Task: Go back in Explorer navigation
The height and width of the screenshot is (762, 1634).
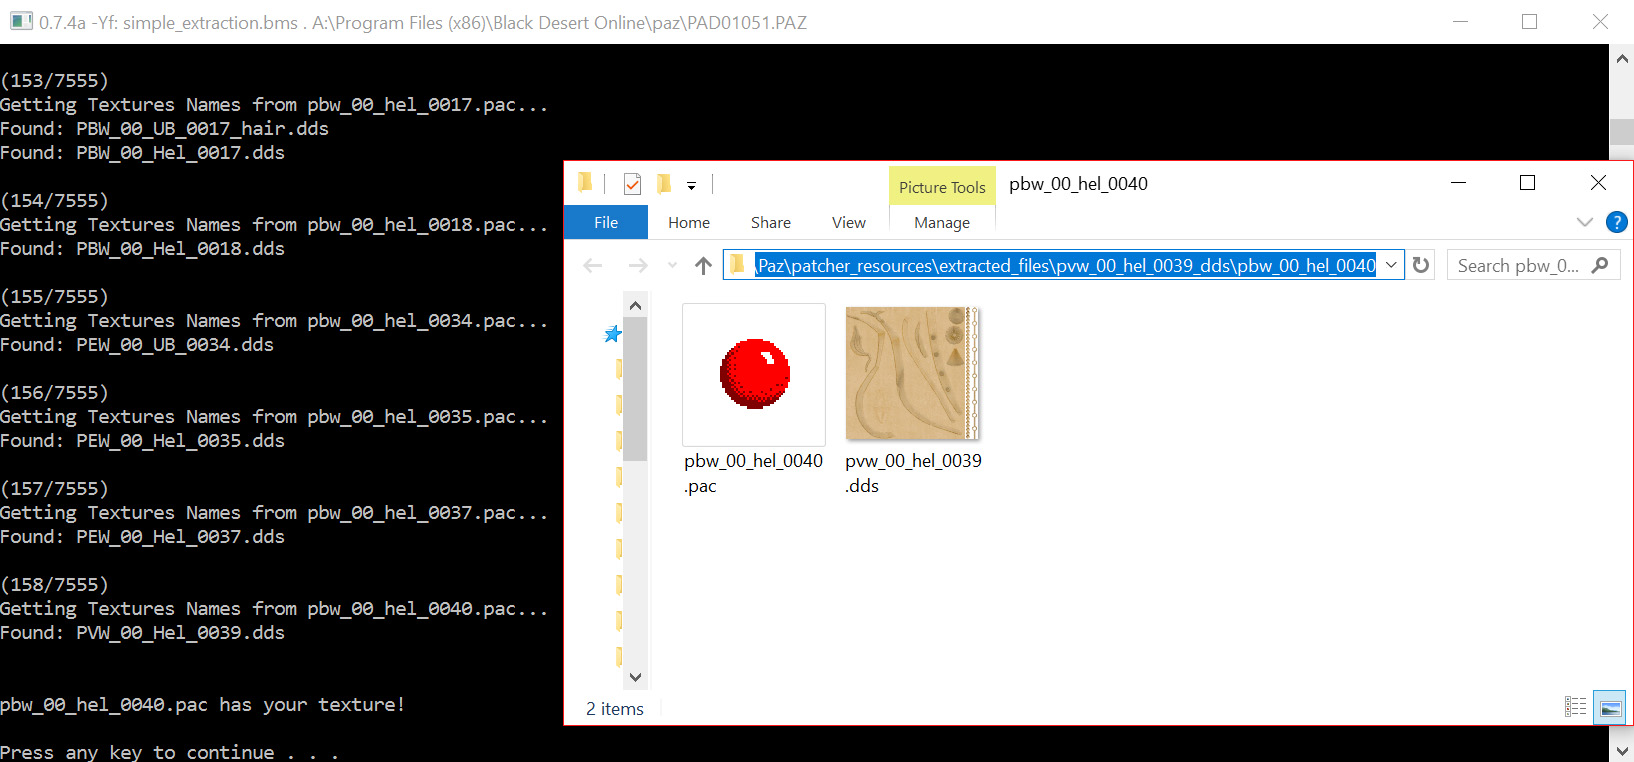Action: click(x=593, y=265)
